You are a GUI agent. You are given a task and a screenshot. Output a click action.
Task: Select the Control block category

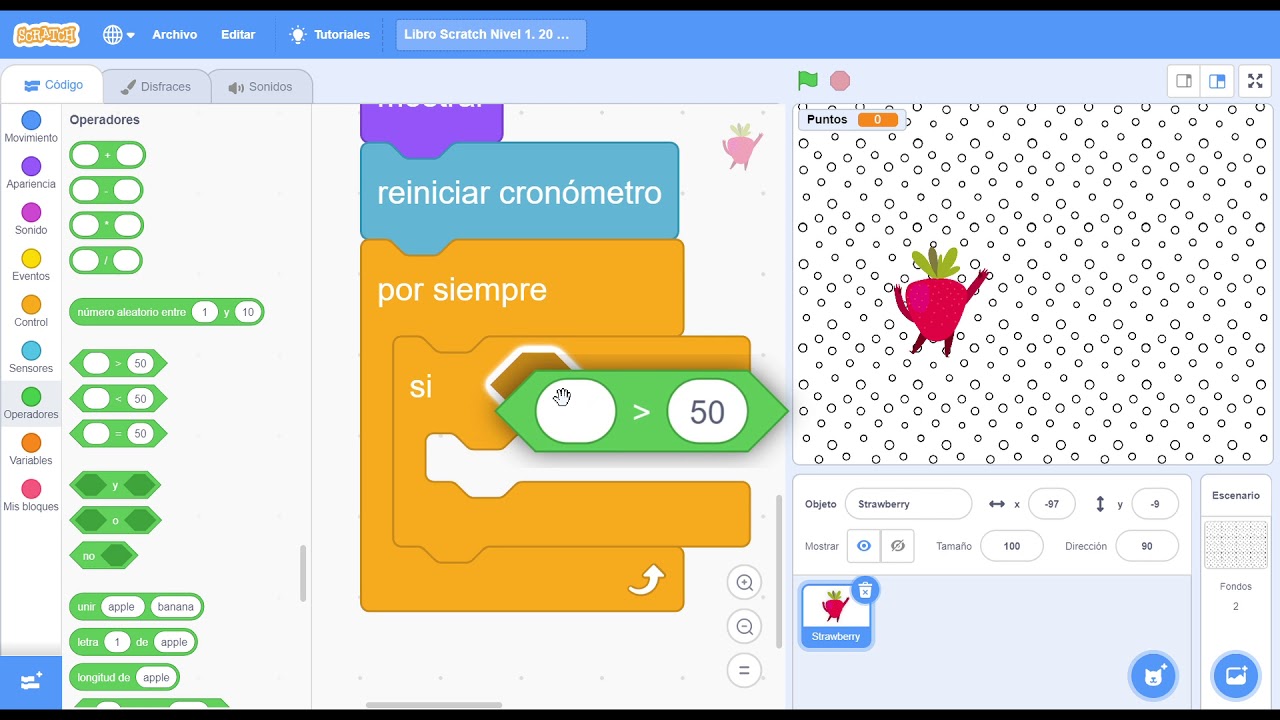(x=31, y=311)
